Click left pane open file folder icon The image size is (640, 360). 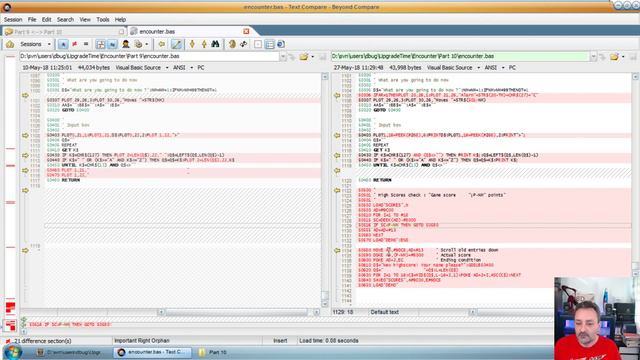(303, 57)
